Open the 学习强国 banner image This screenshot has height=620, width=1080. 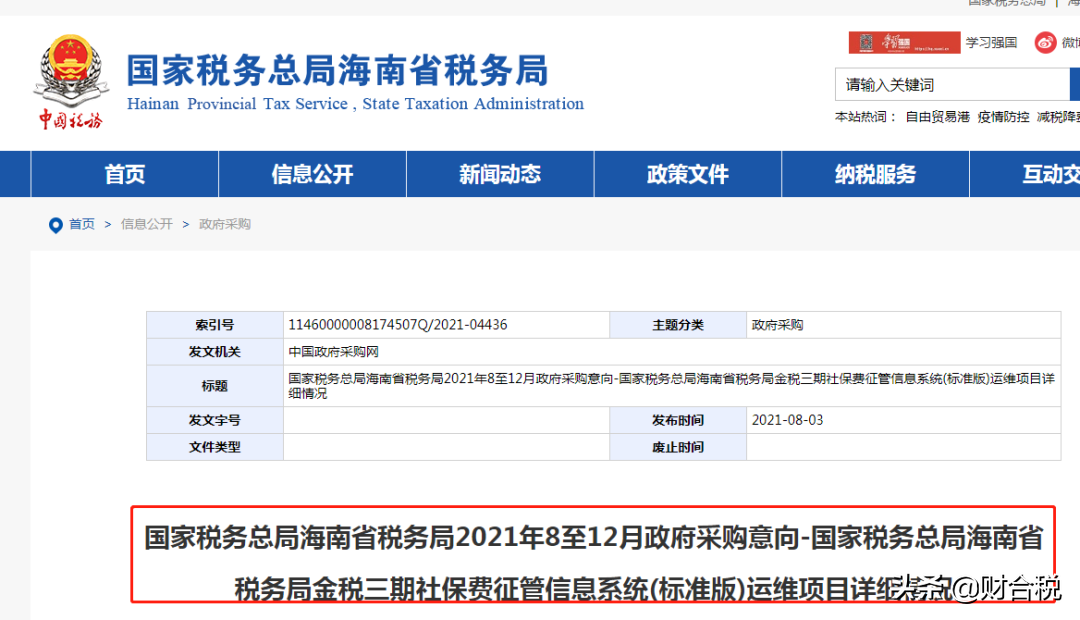[x=904, y=42]
